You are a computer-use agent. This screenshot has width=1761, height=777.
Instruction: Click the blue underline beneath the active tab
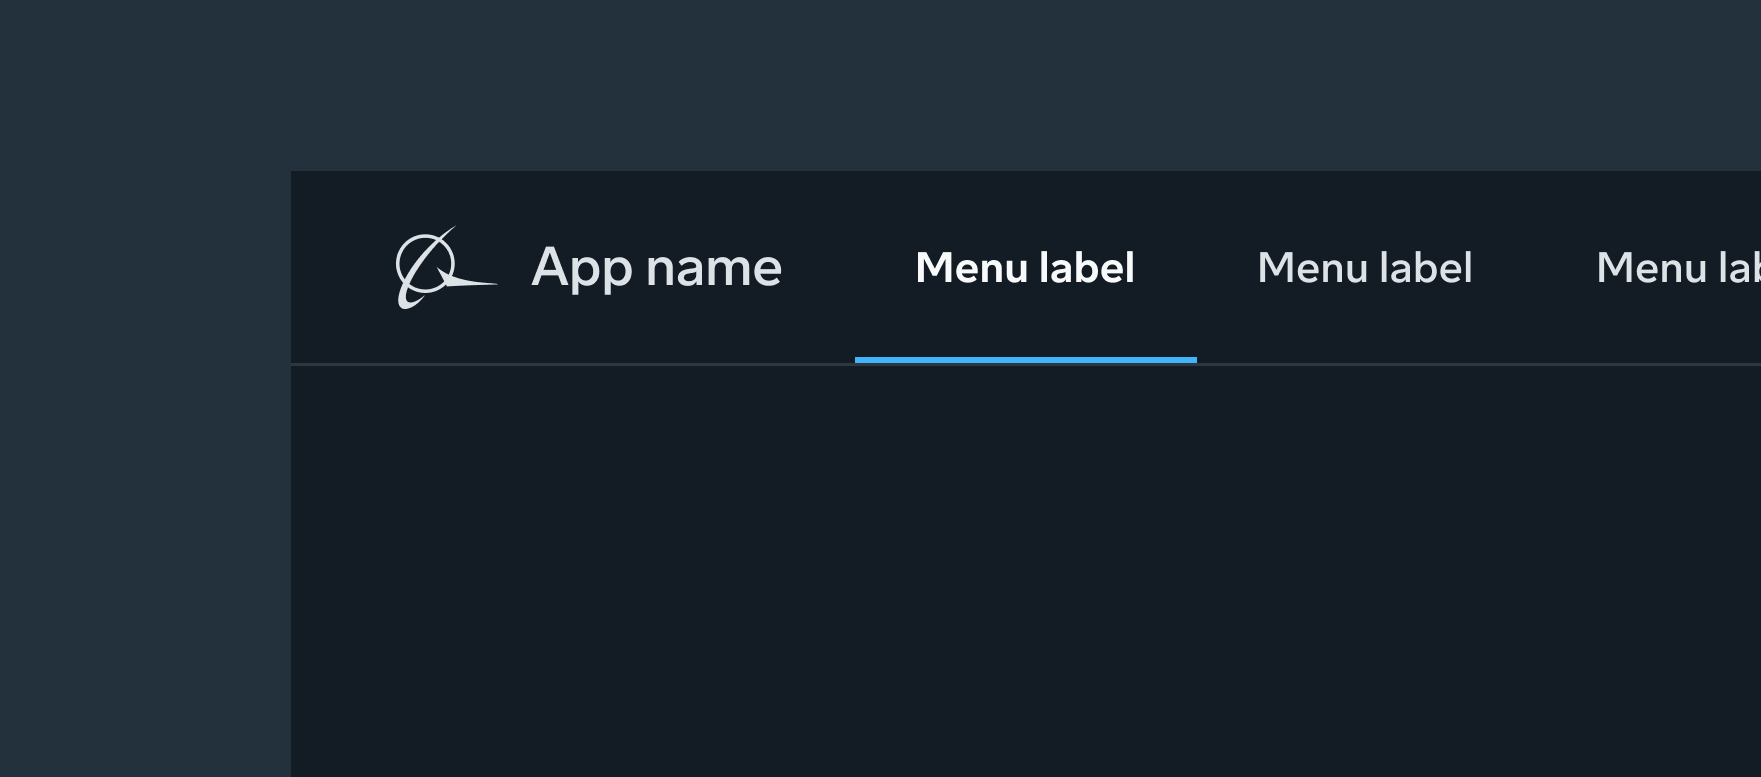click(x=1025, y=360)
